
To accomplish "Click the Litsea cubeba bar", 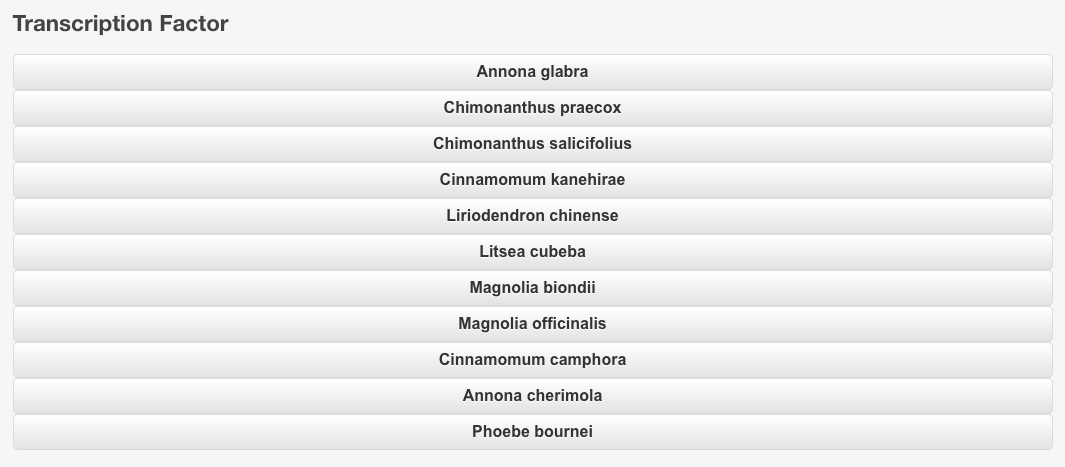I will tap(532, 252).
